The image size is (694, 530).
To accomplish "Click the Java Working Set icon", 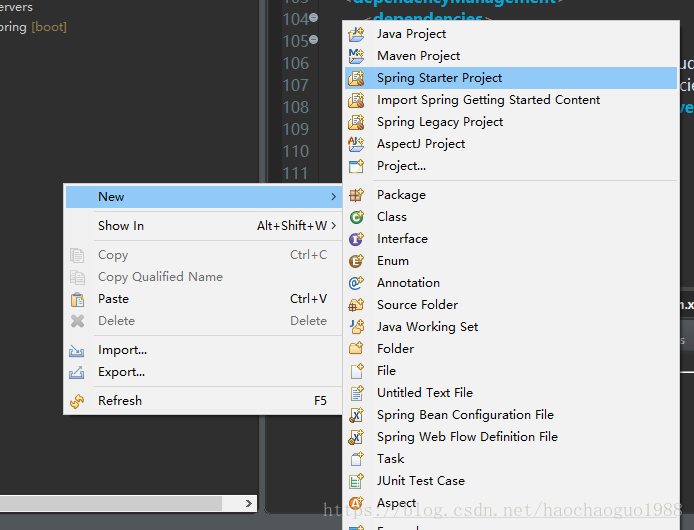I will [x=356, y=327].
